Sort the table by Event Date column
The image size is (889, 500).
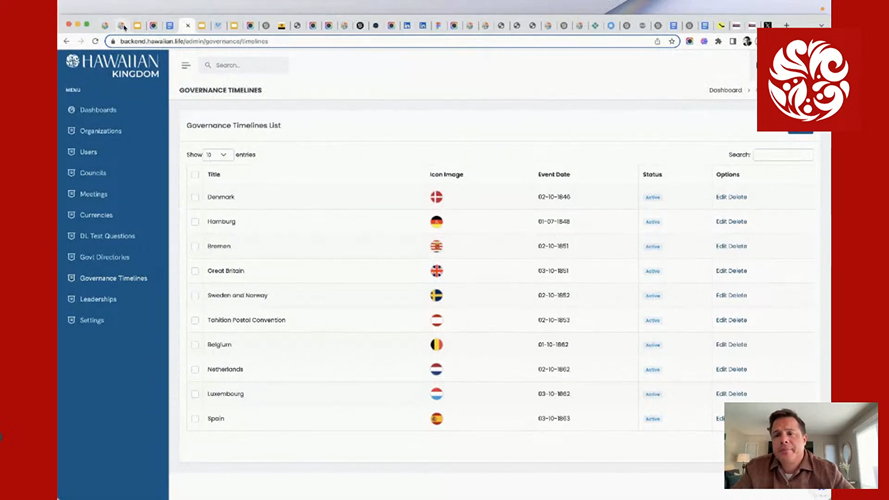(554, 175)
